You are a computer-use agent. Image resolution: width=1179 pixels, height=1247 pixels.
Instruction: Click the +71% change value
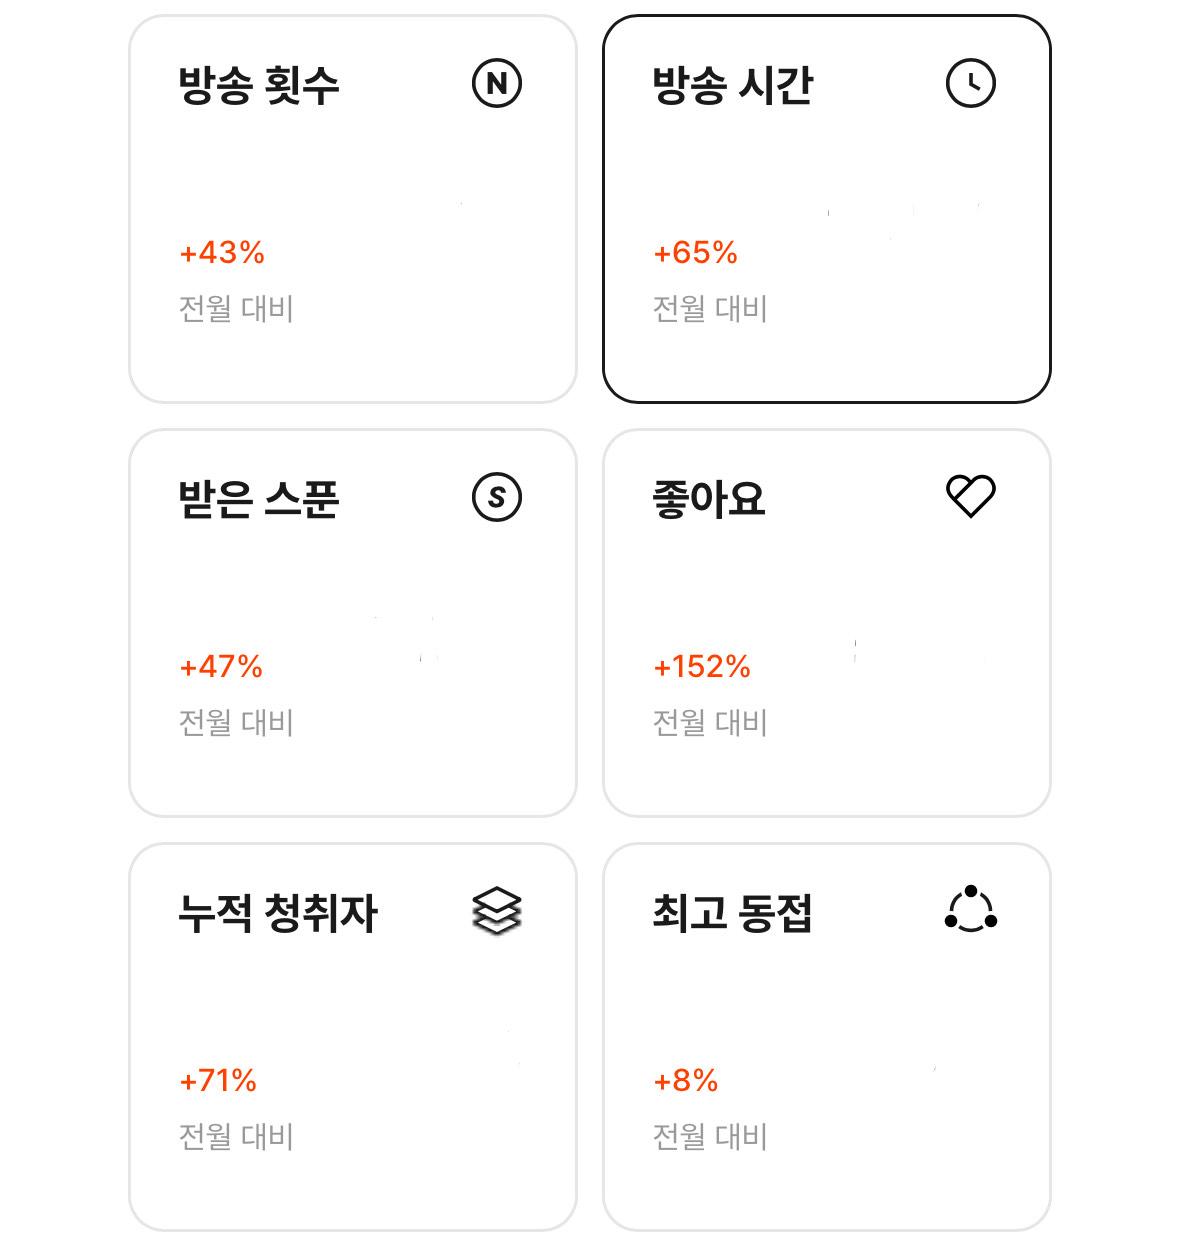click(218, 1081)
